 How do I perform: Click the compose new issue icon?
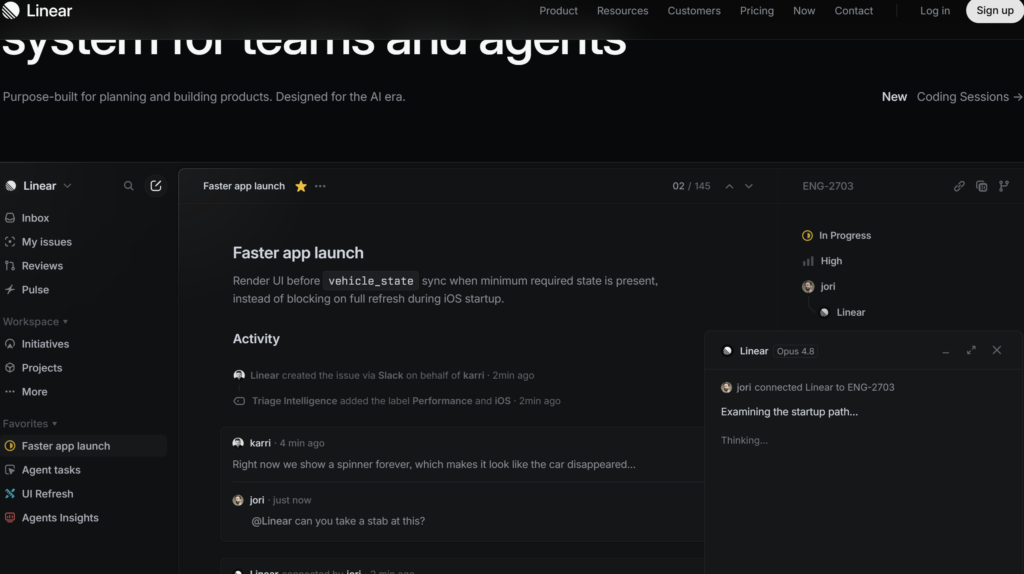pyautogui.click(x=155, y=186)
